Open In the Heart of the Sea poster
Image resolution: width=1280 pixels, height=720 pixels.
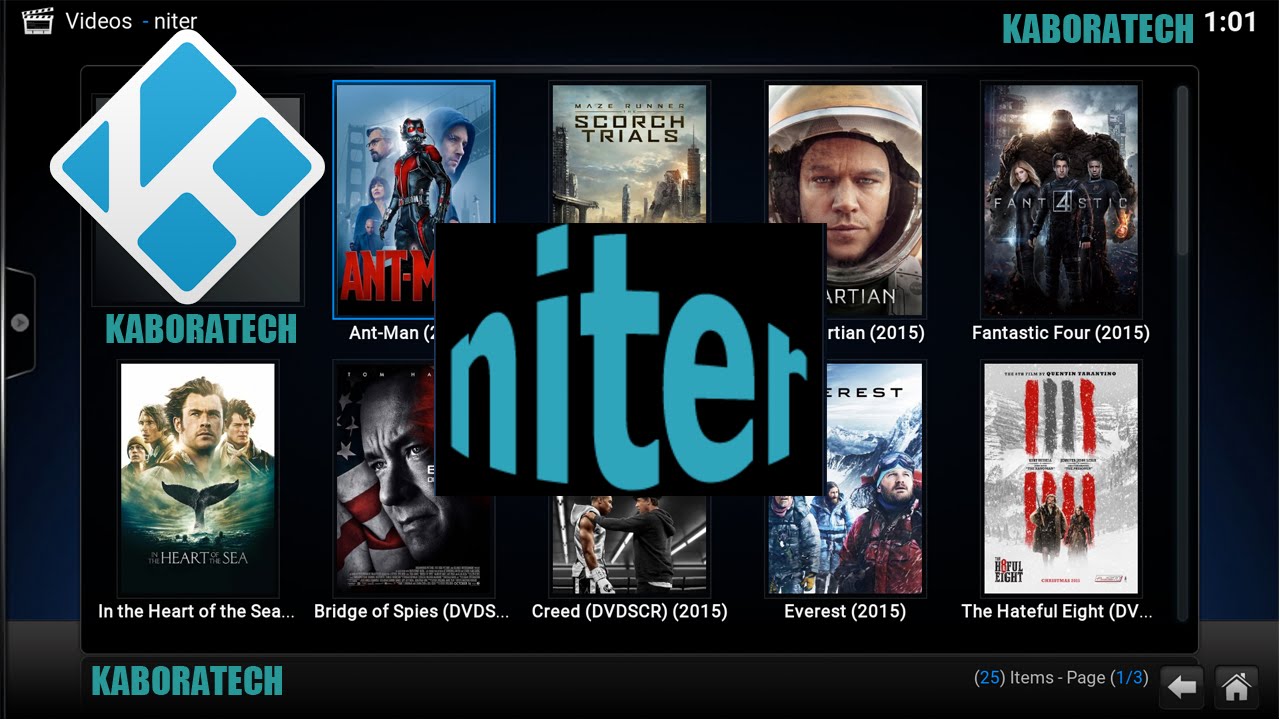(x=197, y=478)
